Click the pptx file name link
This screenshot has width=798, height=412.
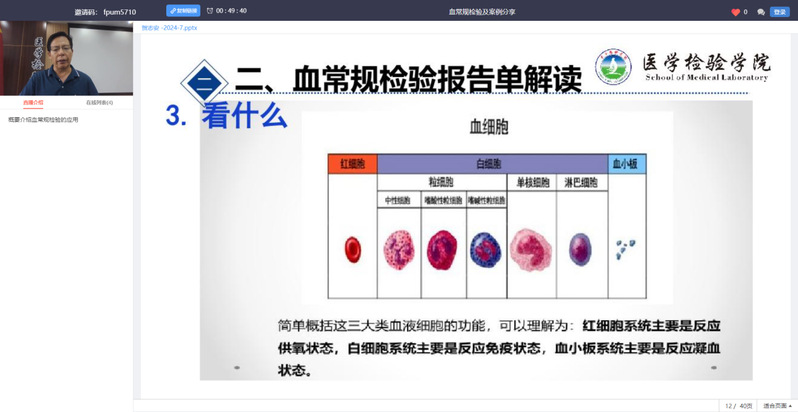(x=169, y=28)
